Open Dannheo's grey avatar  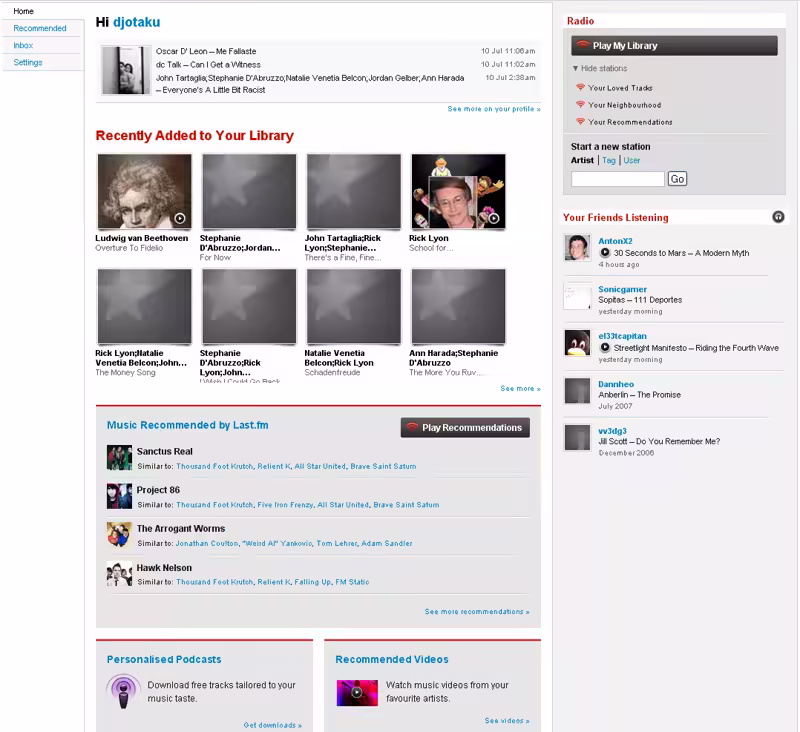(x=577, y=391)
